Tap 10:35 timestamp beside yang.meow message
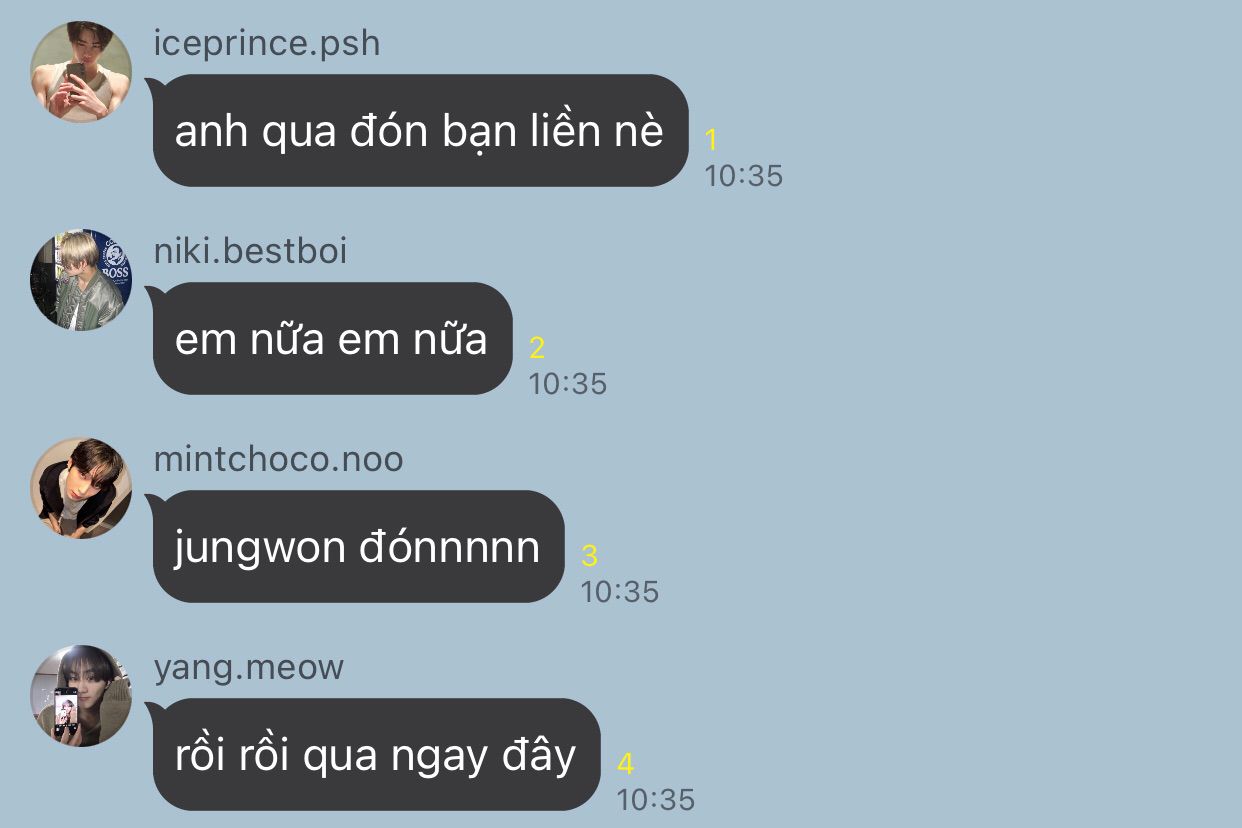The height and width of the screenshot is (828, 1242). pyautogui.click(x=655, y=800)
